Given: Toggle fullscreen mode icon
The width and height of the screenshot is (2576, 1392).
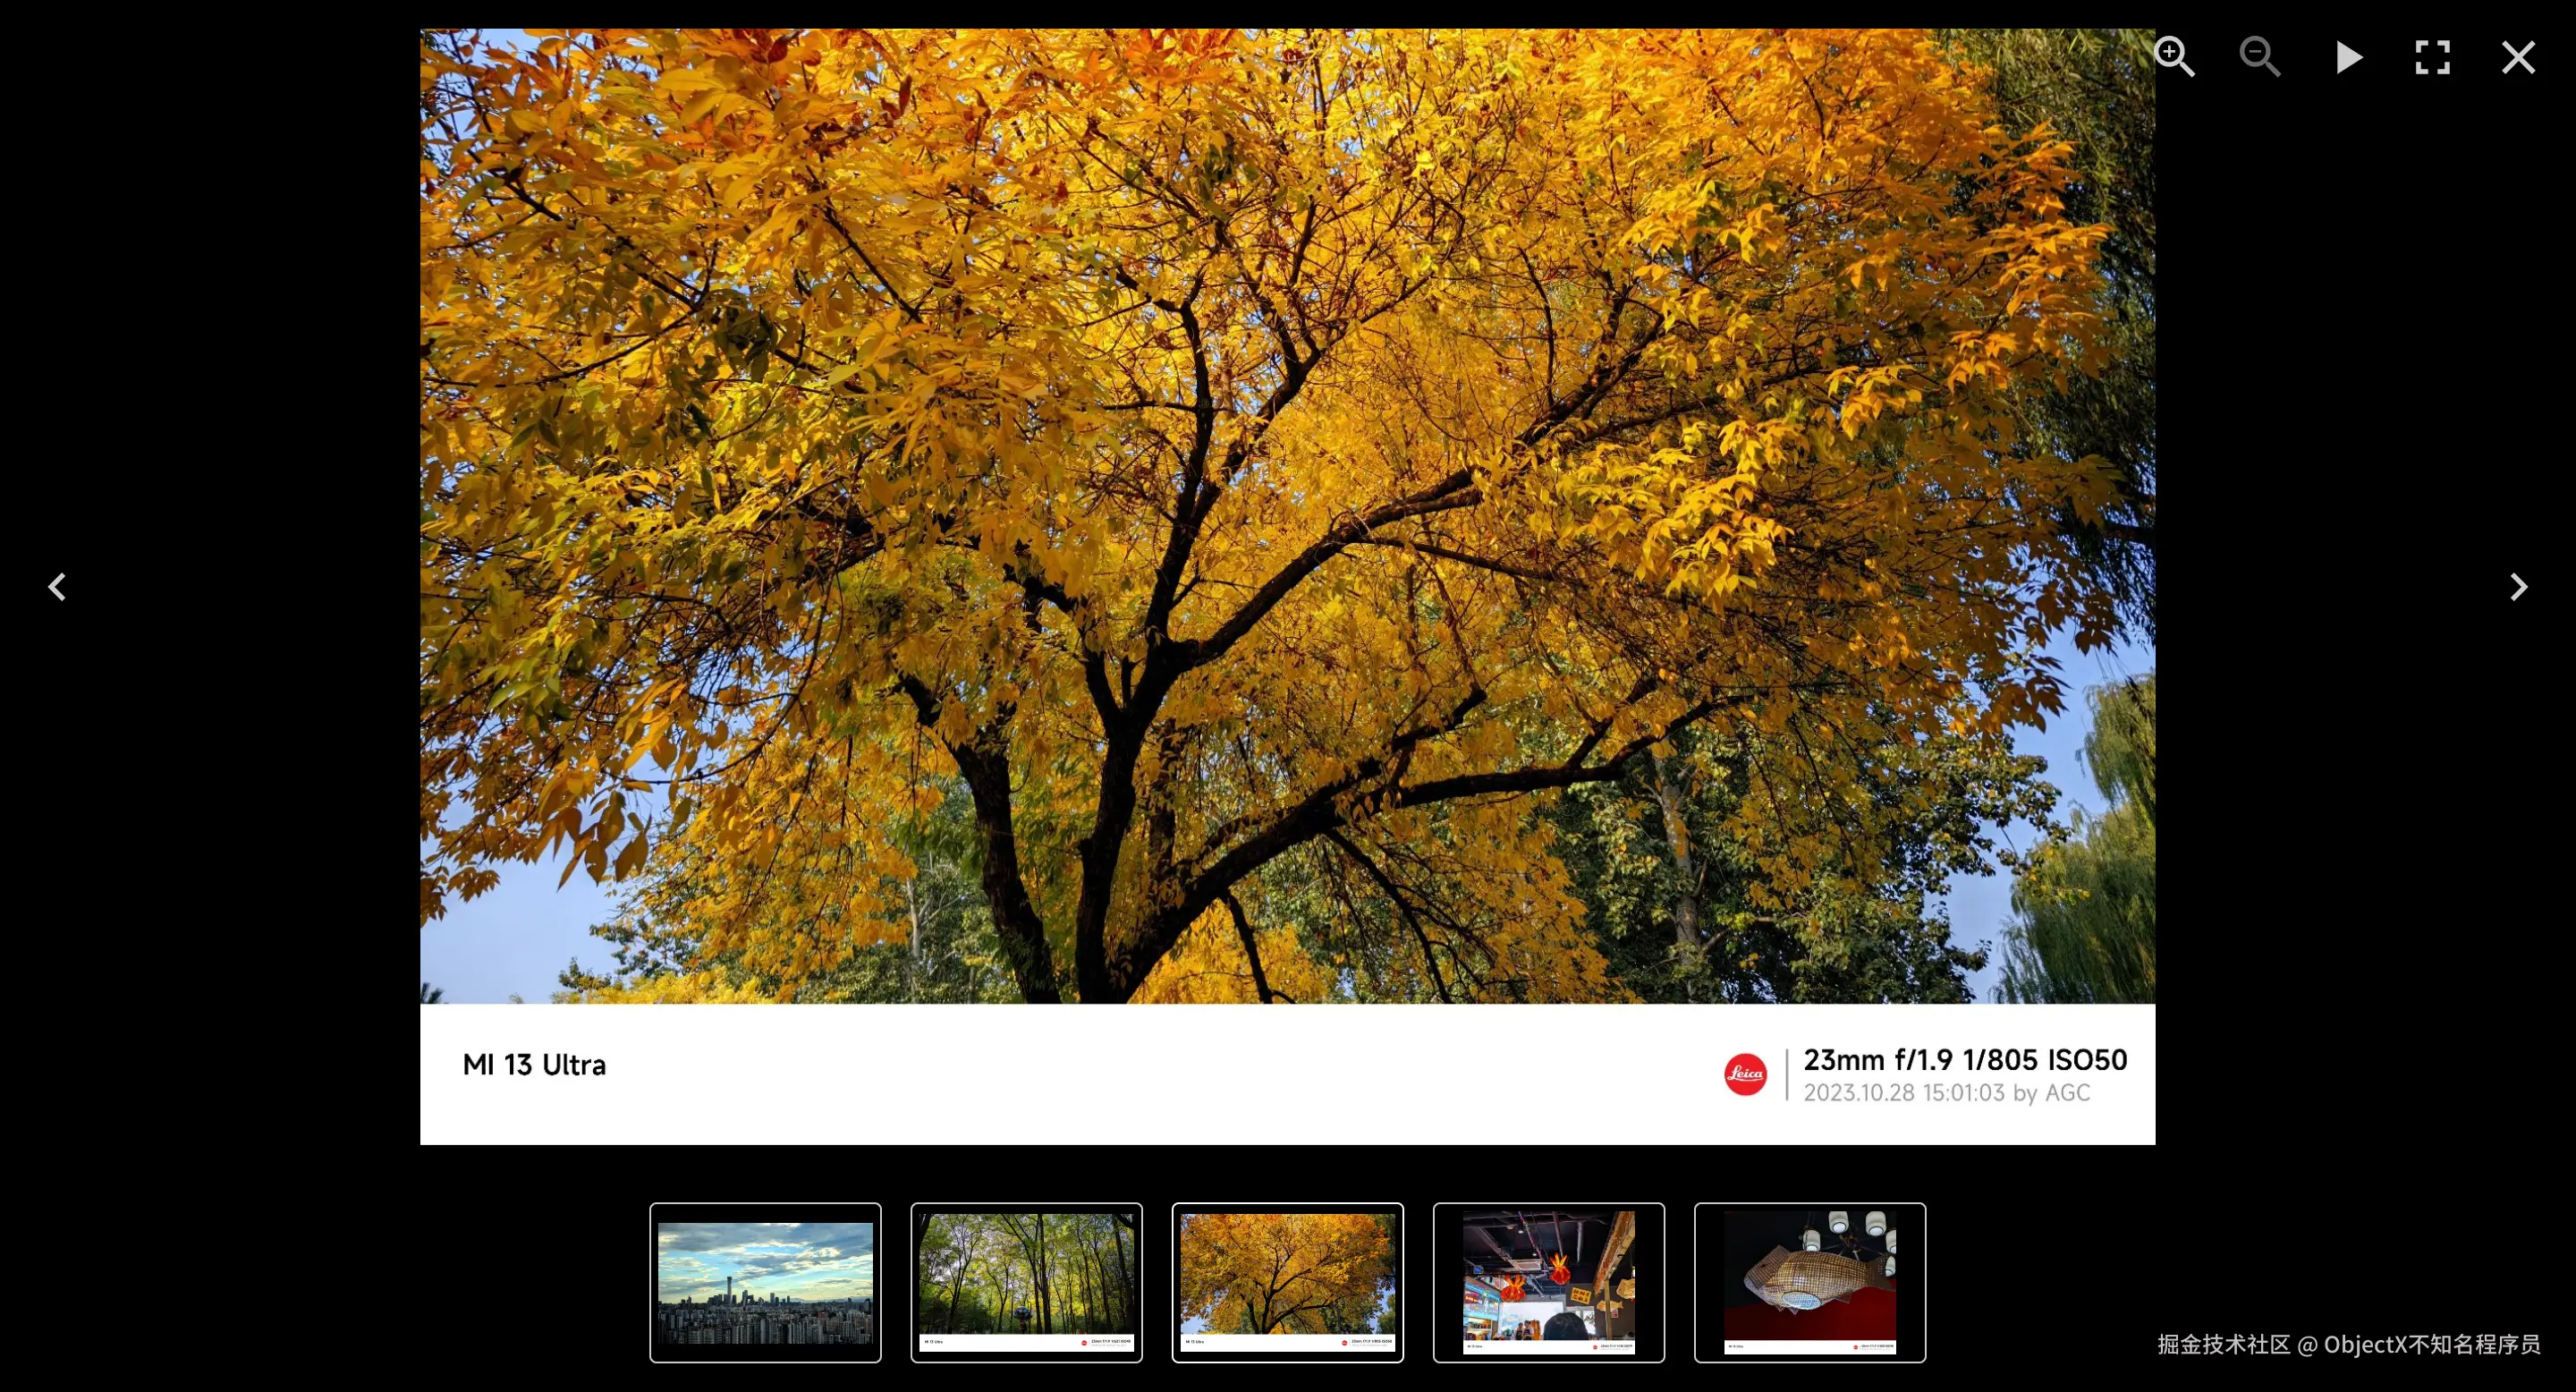Looking at the screenshot, I should click(2432, 57).
